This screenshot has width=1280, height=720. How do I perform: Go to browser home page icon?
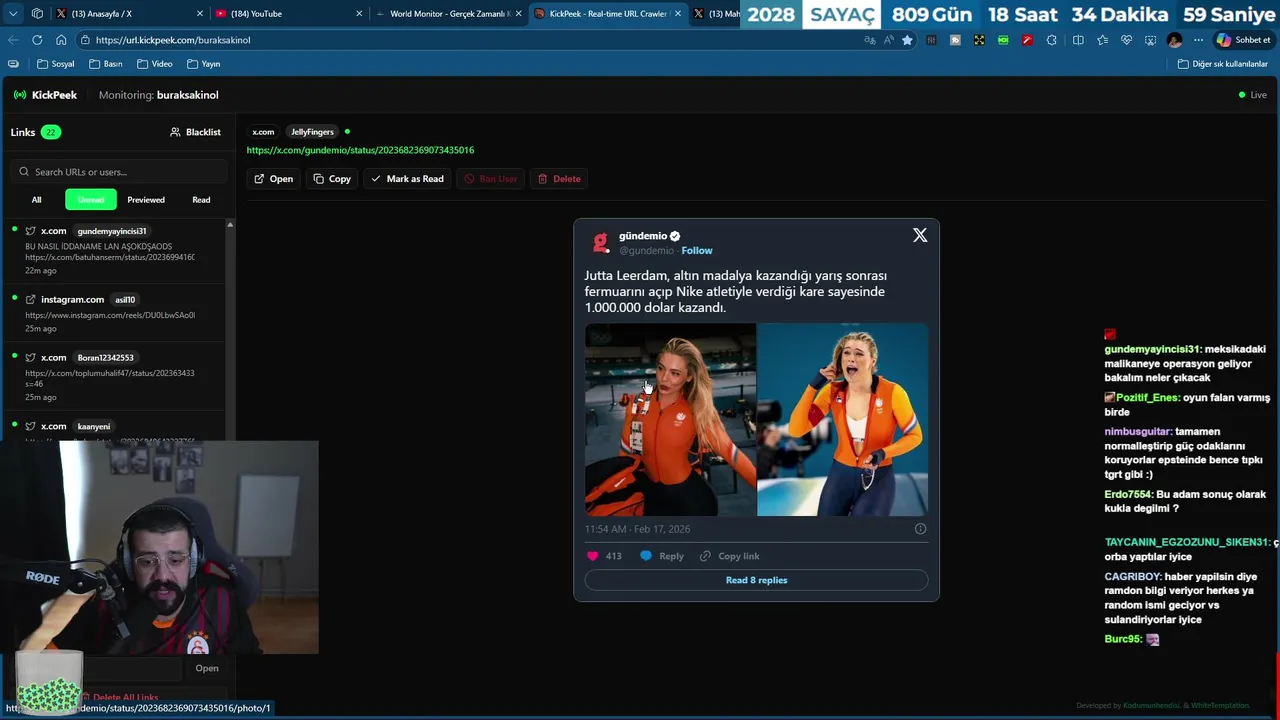(x=61, y=40)
